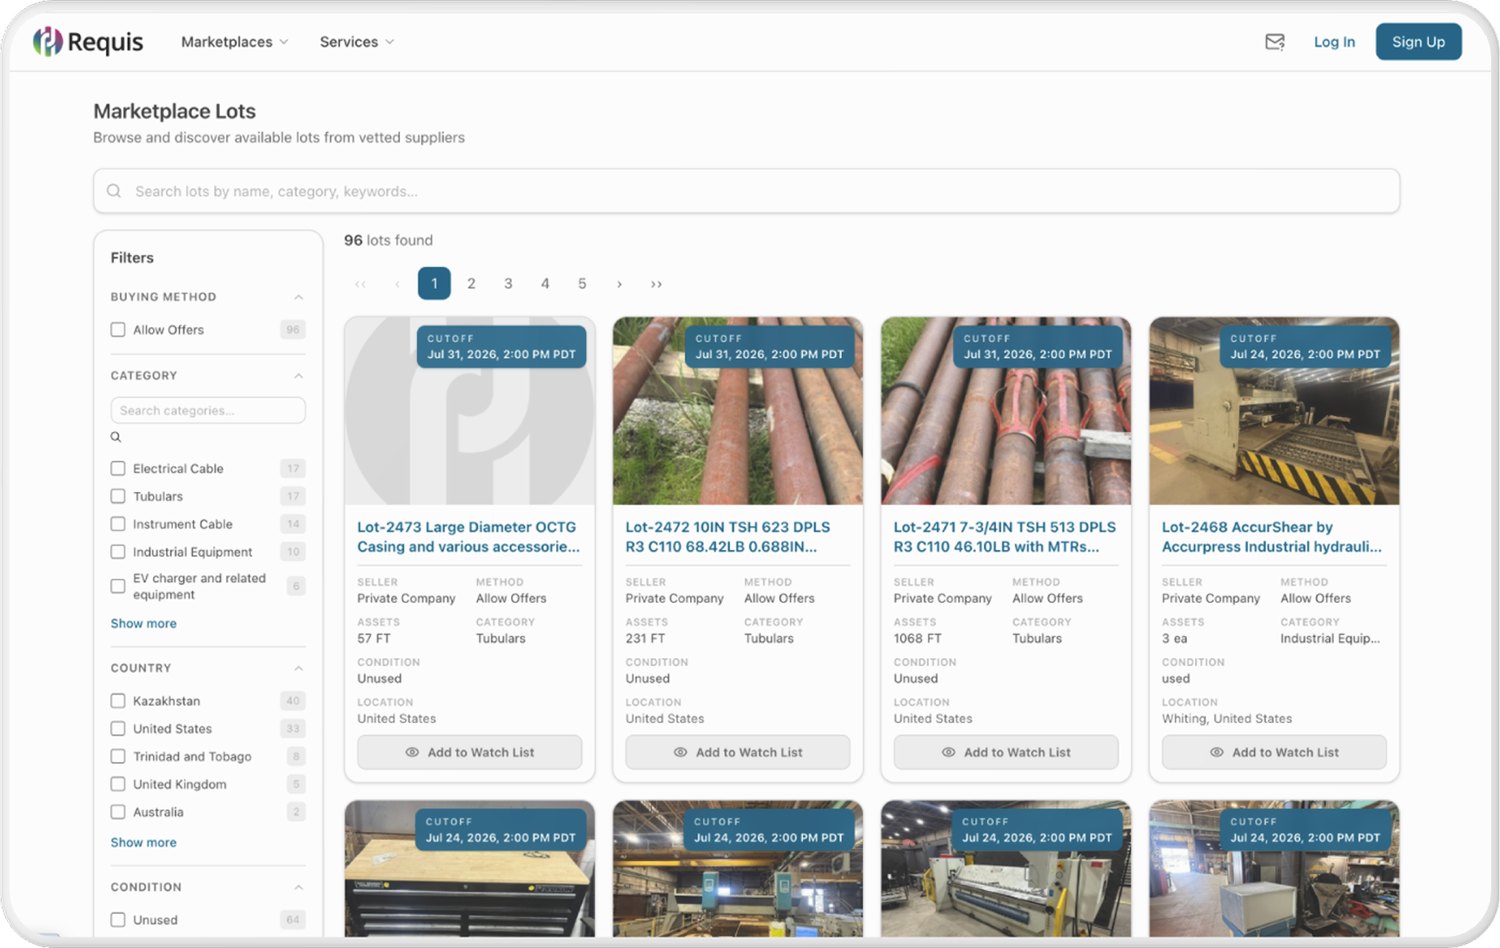Add Lot-2473 to Watch List
The image size is (1500, 948).
tap(469, 752)
